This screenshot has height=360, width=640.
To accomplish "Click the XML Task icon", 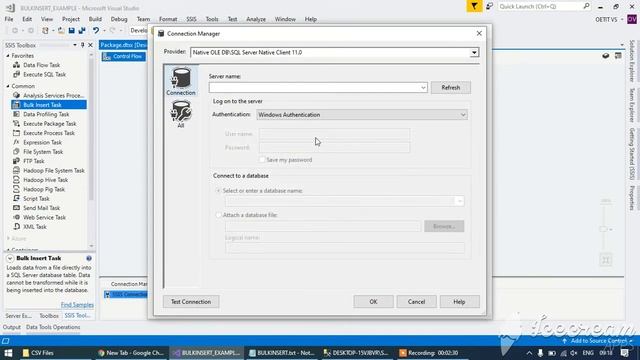I will click(16, 227).
